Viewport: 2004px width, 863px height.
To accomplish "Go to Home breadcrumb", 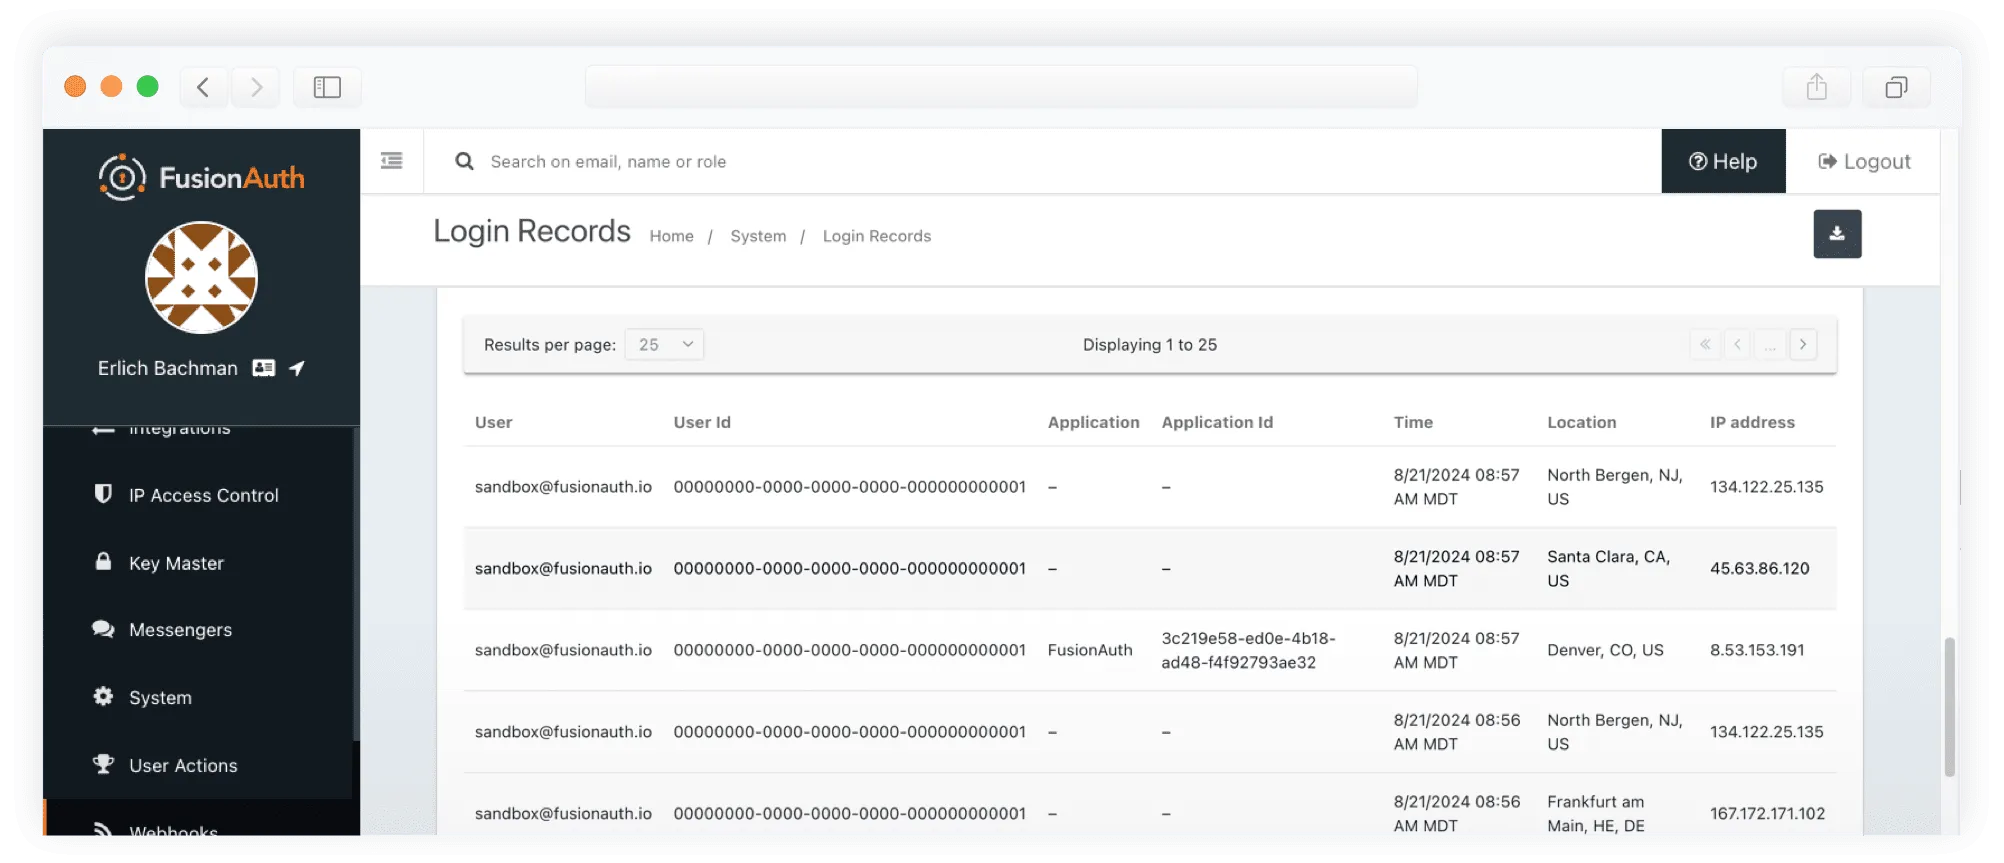I will (671, 236).
